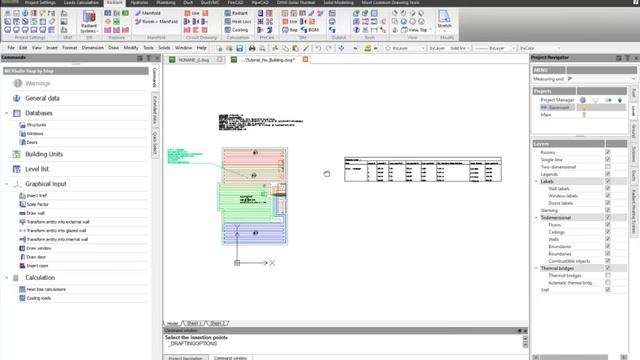Close the Tutorial_No_Building.dwg document tab
The width and height of the screenshot is (640, 360).
click(305, 60)
